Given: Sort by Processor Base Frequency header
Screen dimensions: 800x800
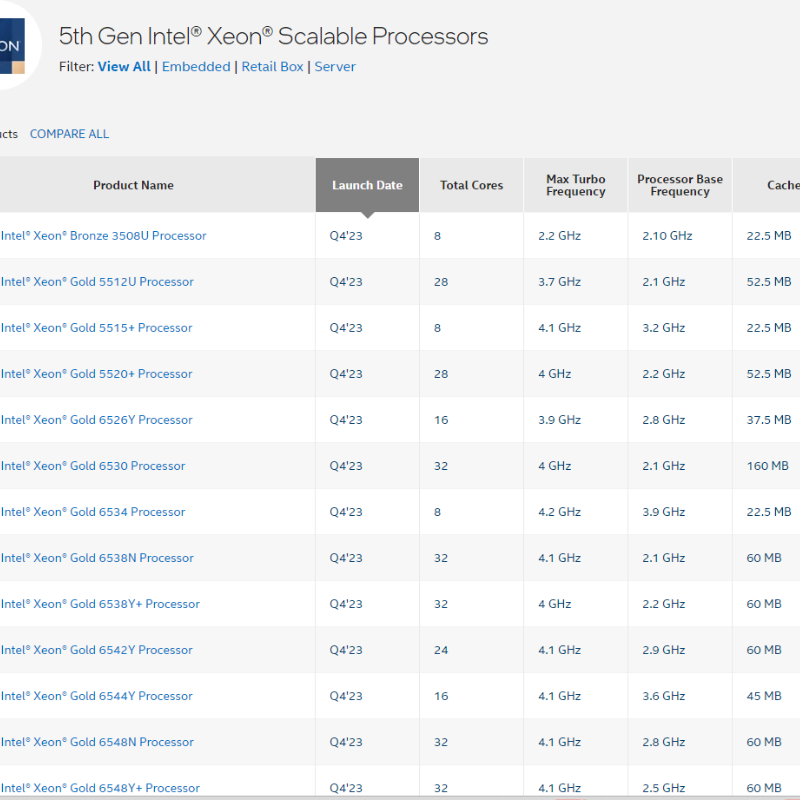Looking at the screenshot, I should coord(679,185).
